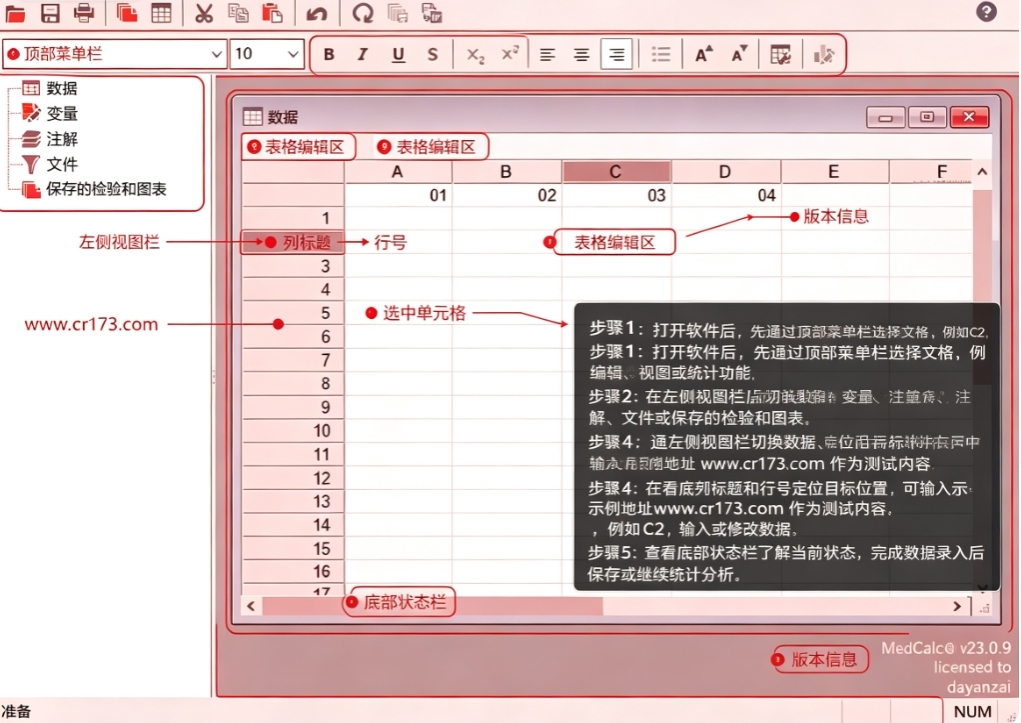Image resolution: width=1021 pixels, height=723 pixels.
Task: Print with the printer toolbar icon
Action: click(83, 13)
